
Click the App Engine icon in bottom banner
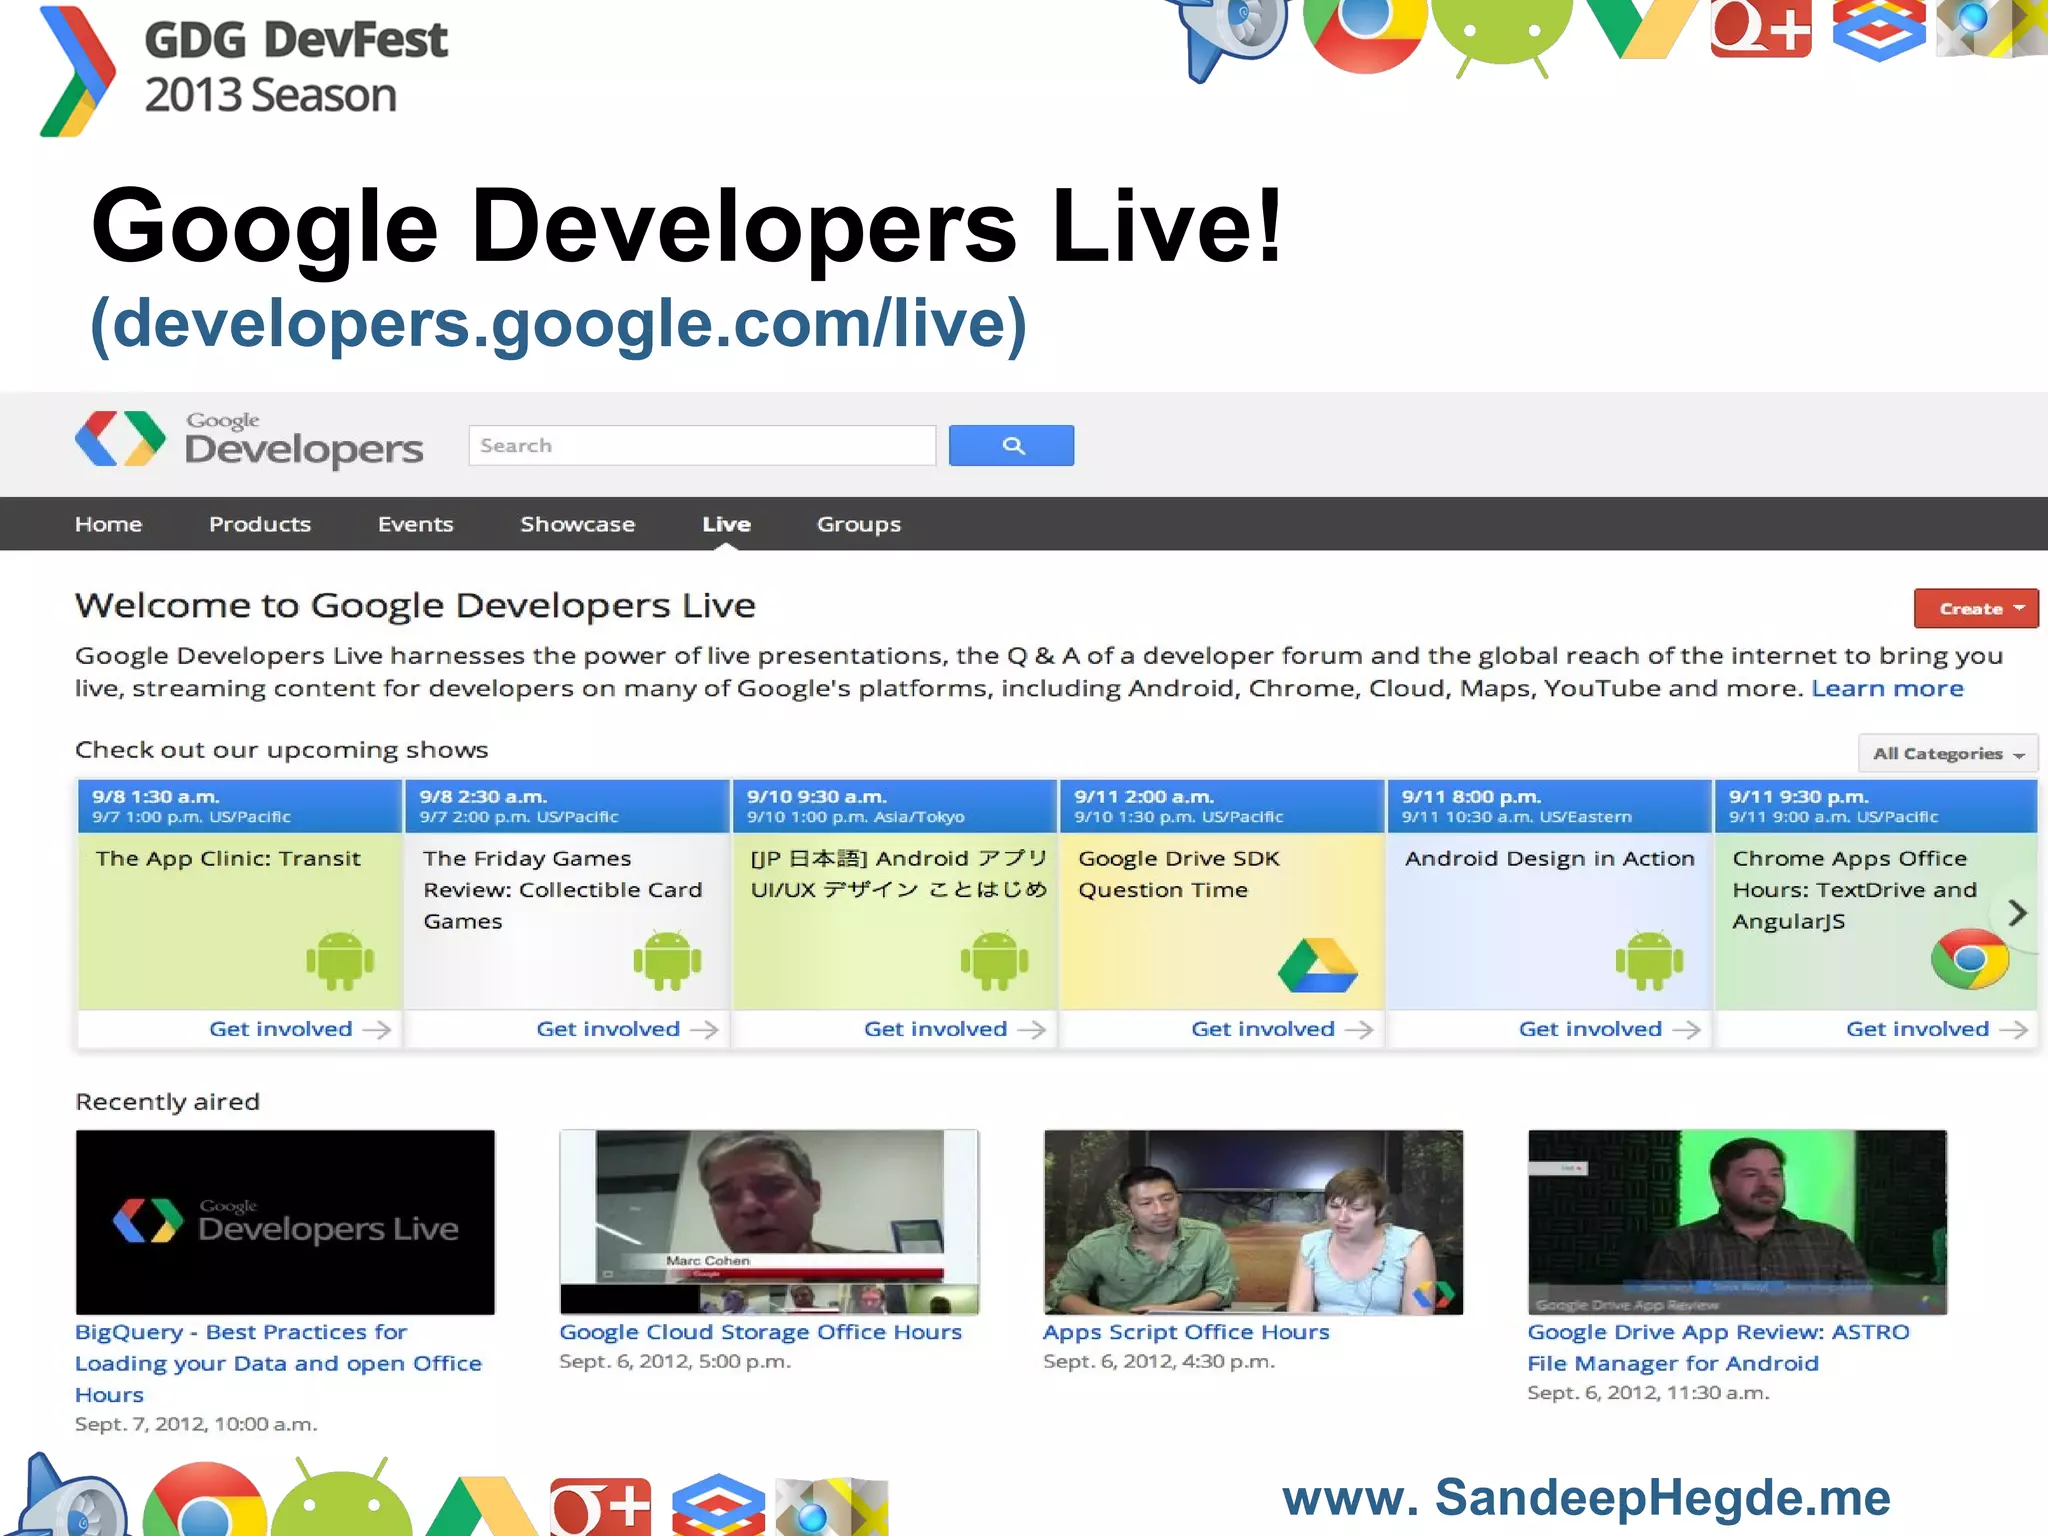pyautogui.click(x=72, y=1494)
